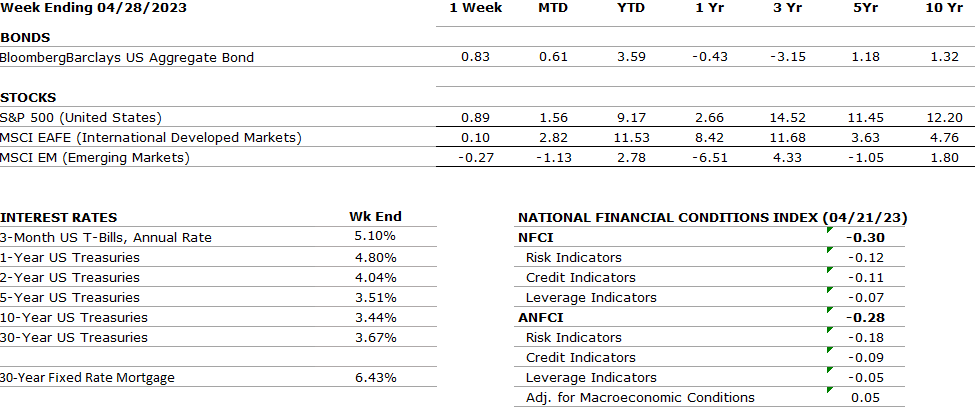Image resolution: width=975 pixels, height=415 pixels.
Task: Click the Wk End column header
Action: point(375,217)
